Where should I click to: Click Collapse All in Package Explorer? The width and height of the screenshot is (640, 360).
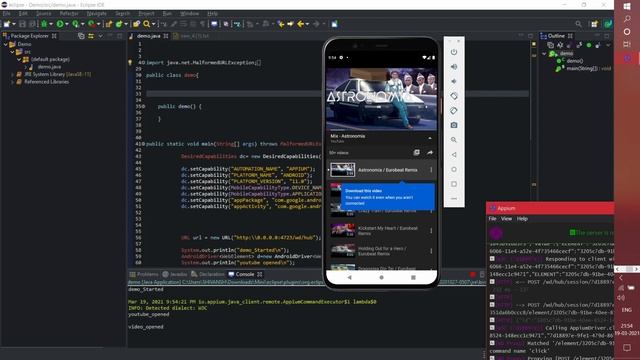click(81, 36)
